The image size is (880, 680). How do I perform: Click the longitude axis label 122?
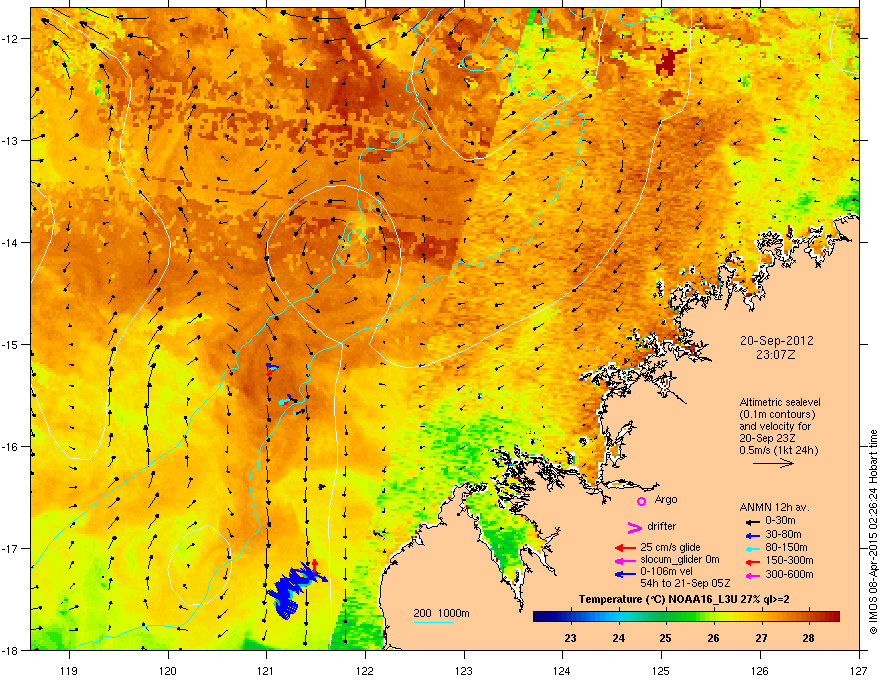pos(365,670)
